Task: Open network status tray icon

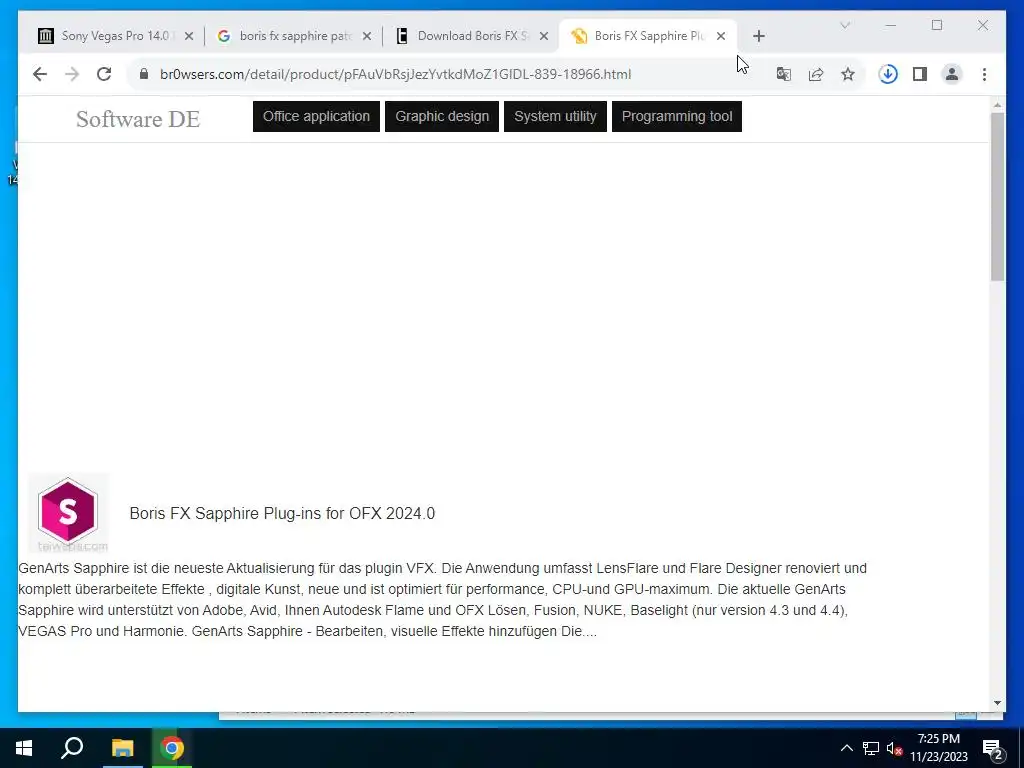Action: pyautogui.click(x=871, y=748)
